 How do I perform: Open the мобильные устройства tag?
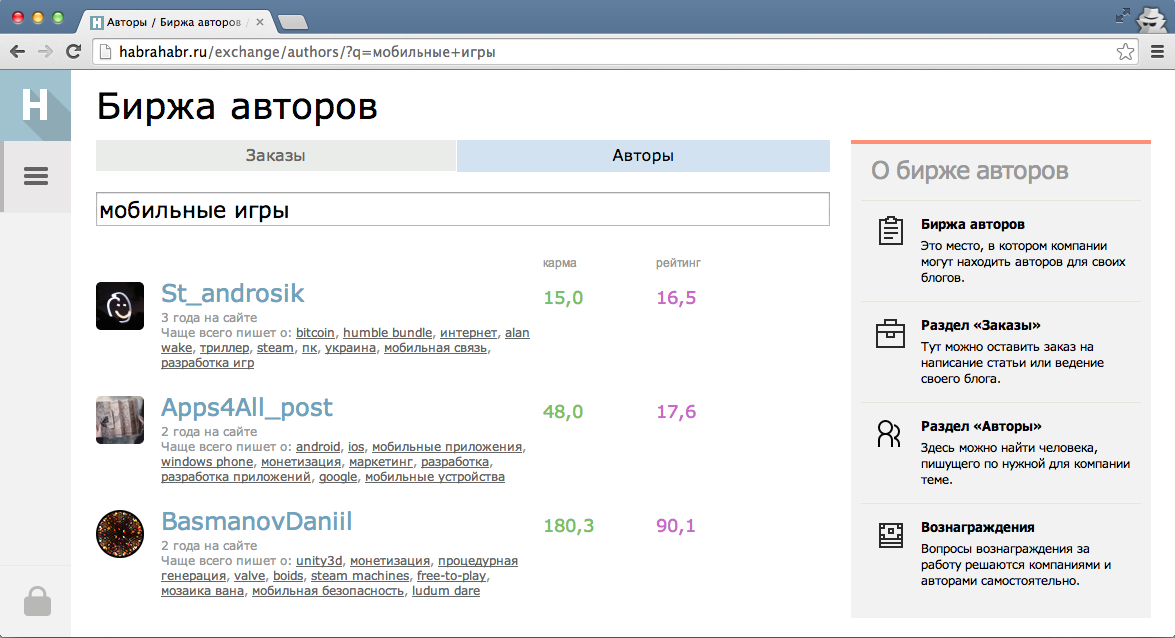435,477
